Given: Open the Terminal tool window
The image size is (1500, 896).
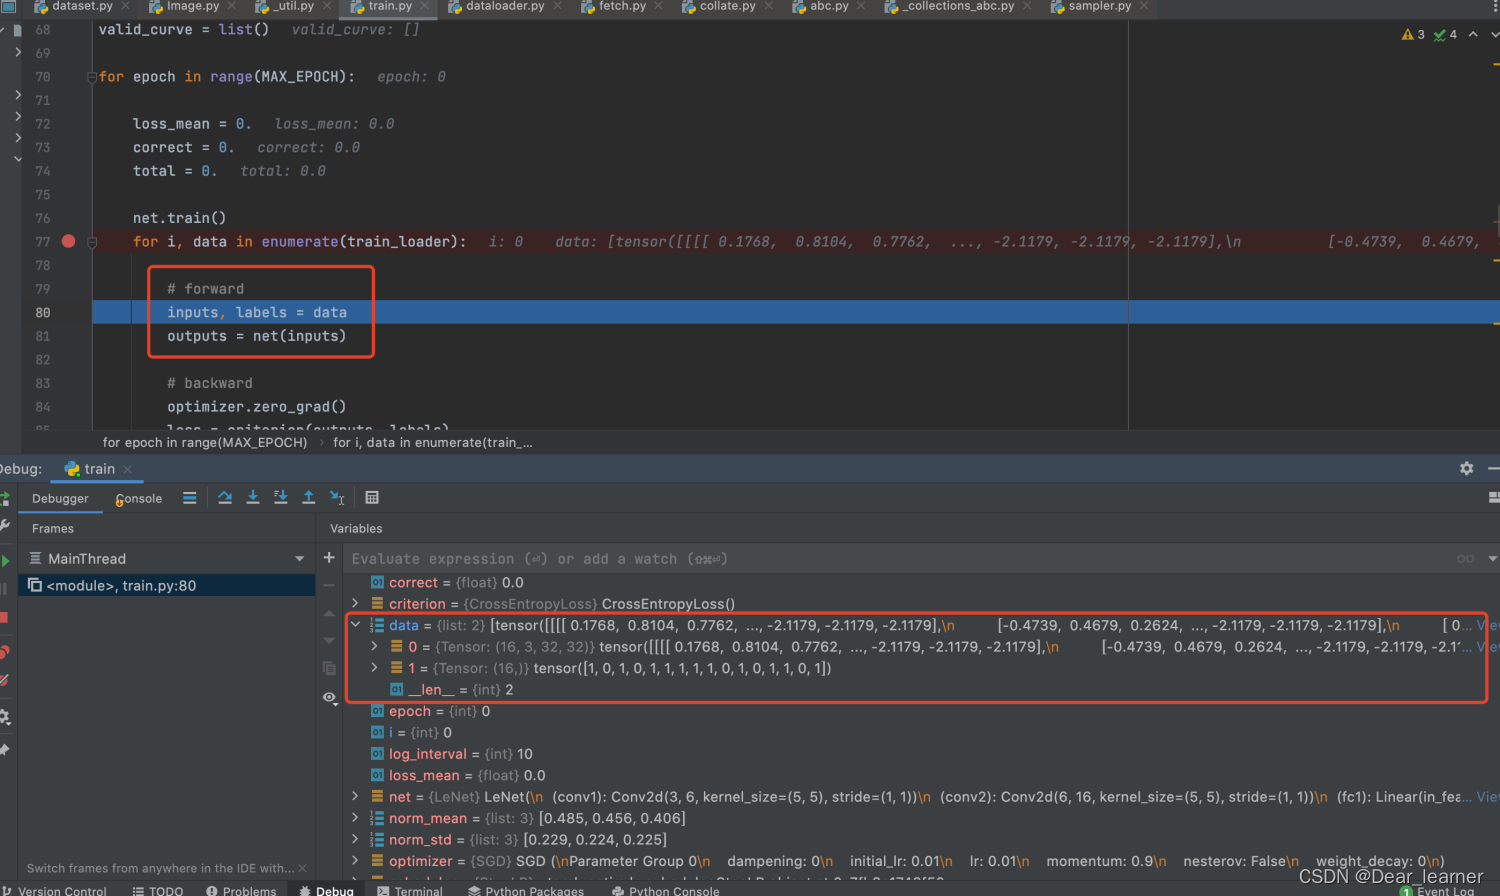Looking at the screenshot, I should [410, 890].
